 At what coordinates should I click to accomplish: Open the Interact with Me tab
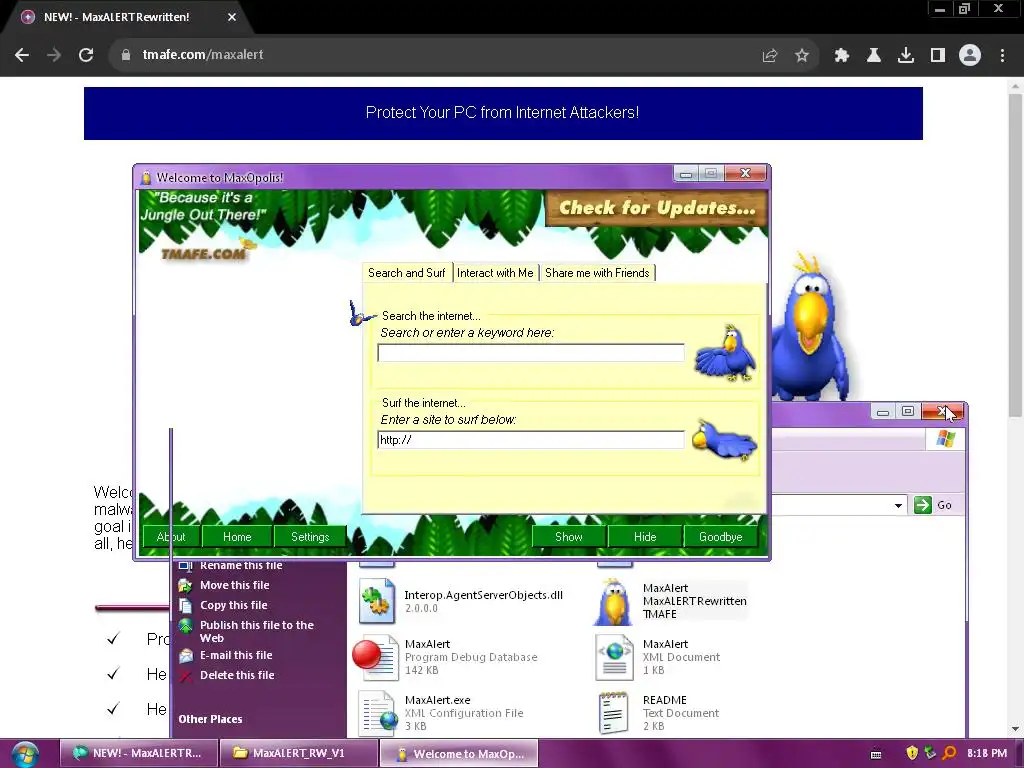495,273
